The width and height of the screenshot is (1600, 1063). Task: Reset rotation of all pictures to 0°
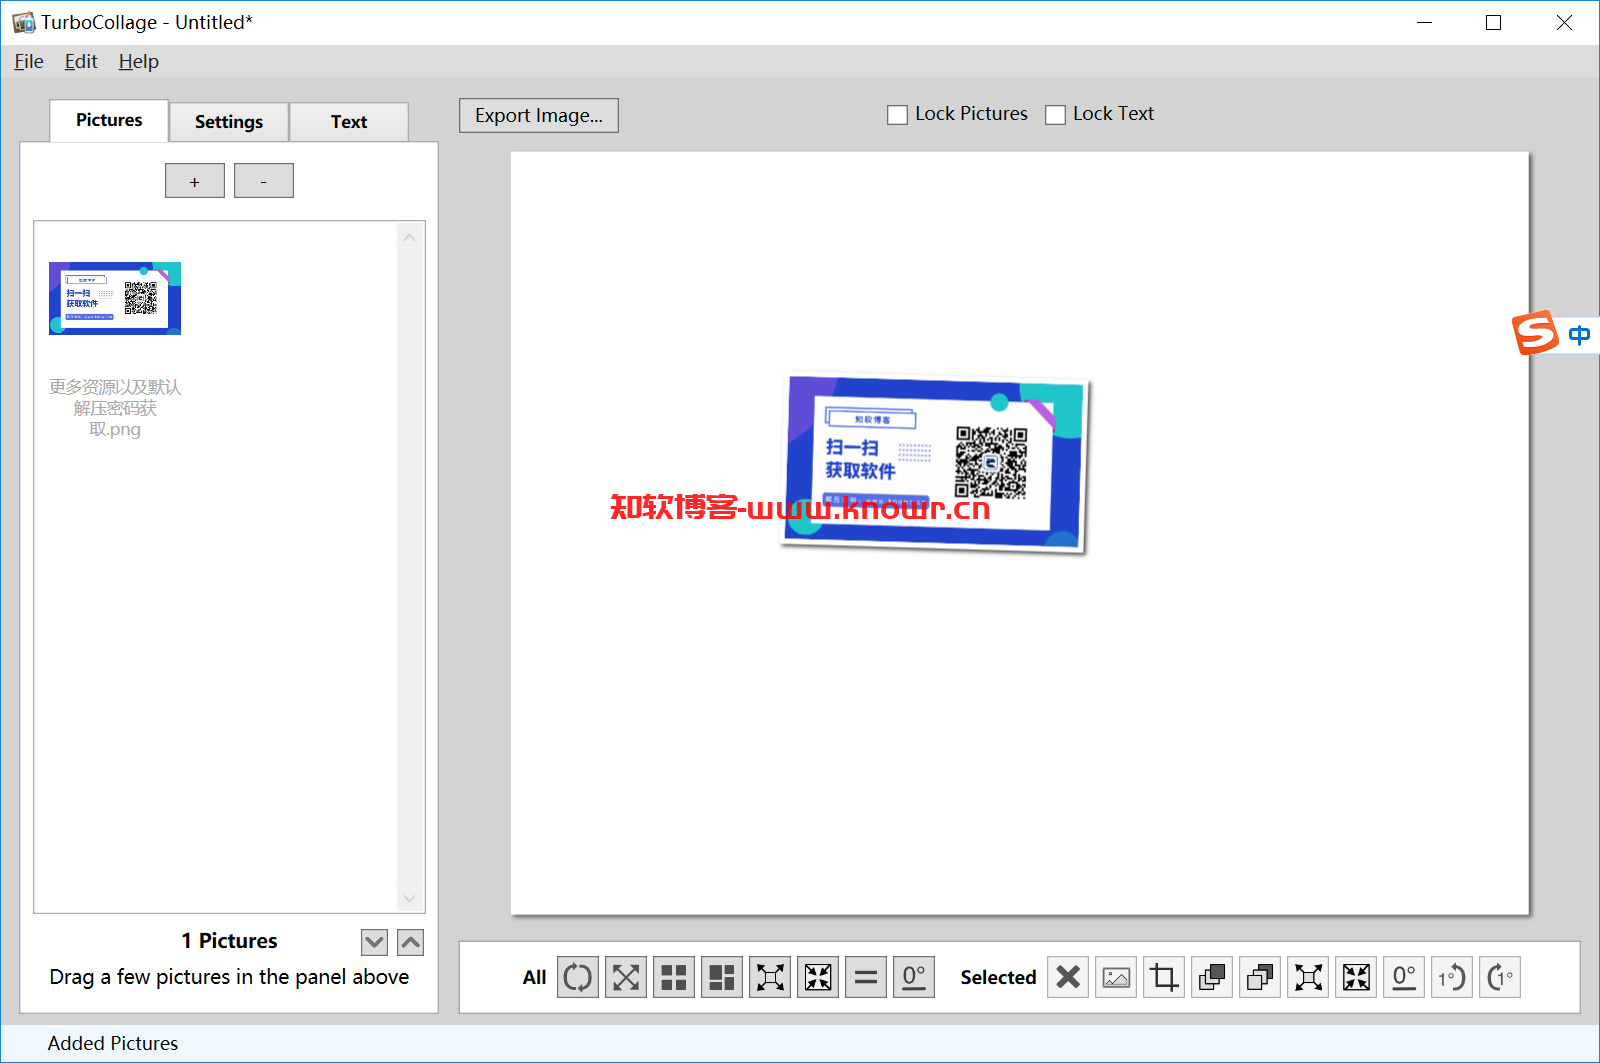coord(914,977)
